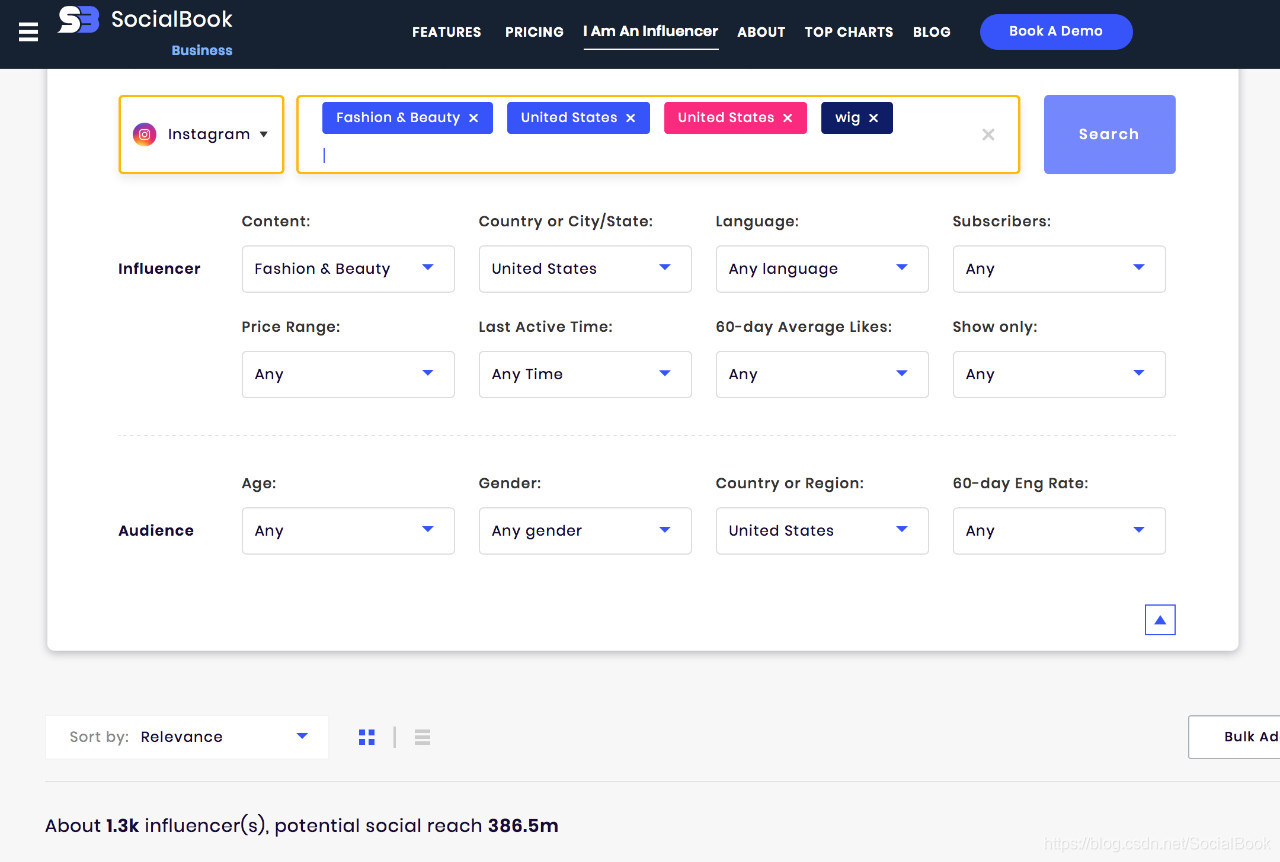The width and height of the screenshot is (1280, 862).
Task: Collapse the filter panel with up arrow
Action: pos(1160,620)
